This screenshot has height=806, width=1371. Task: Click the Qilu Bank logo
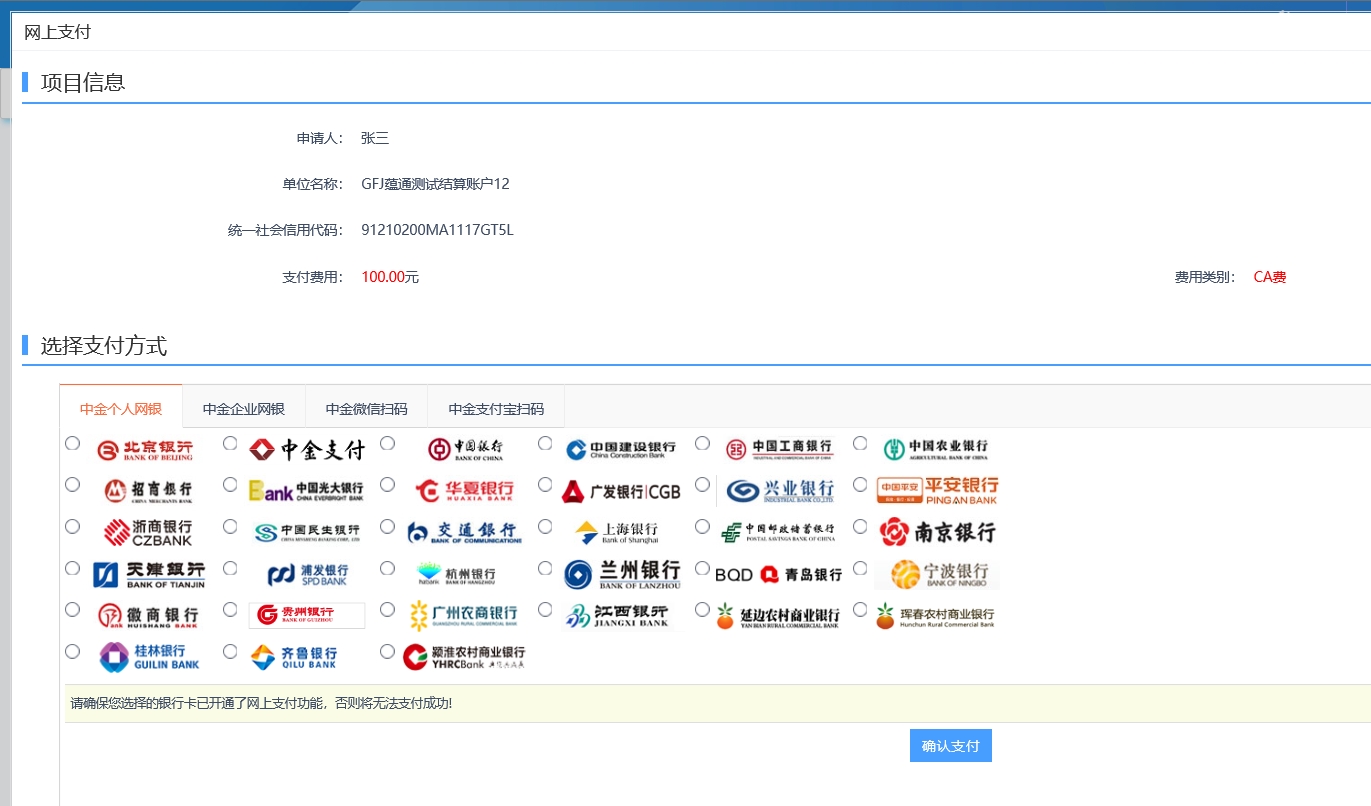click(293, 657)
